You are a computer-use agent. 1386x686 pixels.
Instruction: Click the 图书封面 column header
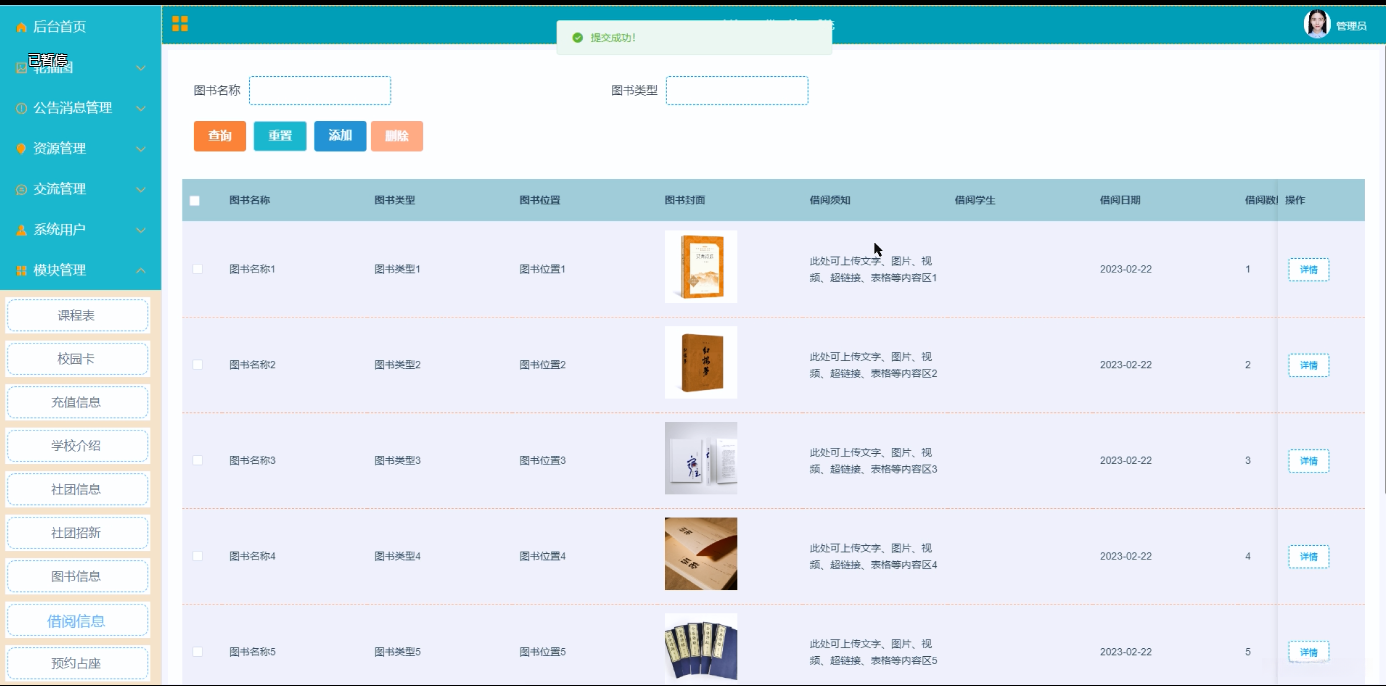pos(685,200)
